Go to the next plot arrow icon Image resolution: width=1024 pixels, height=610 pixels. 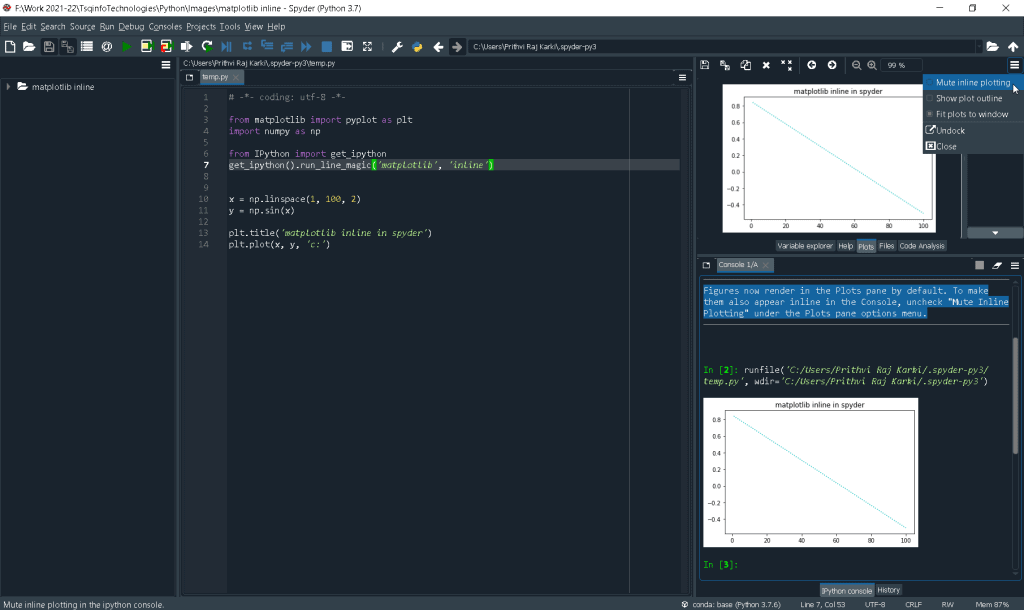[x=832, y=65]
